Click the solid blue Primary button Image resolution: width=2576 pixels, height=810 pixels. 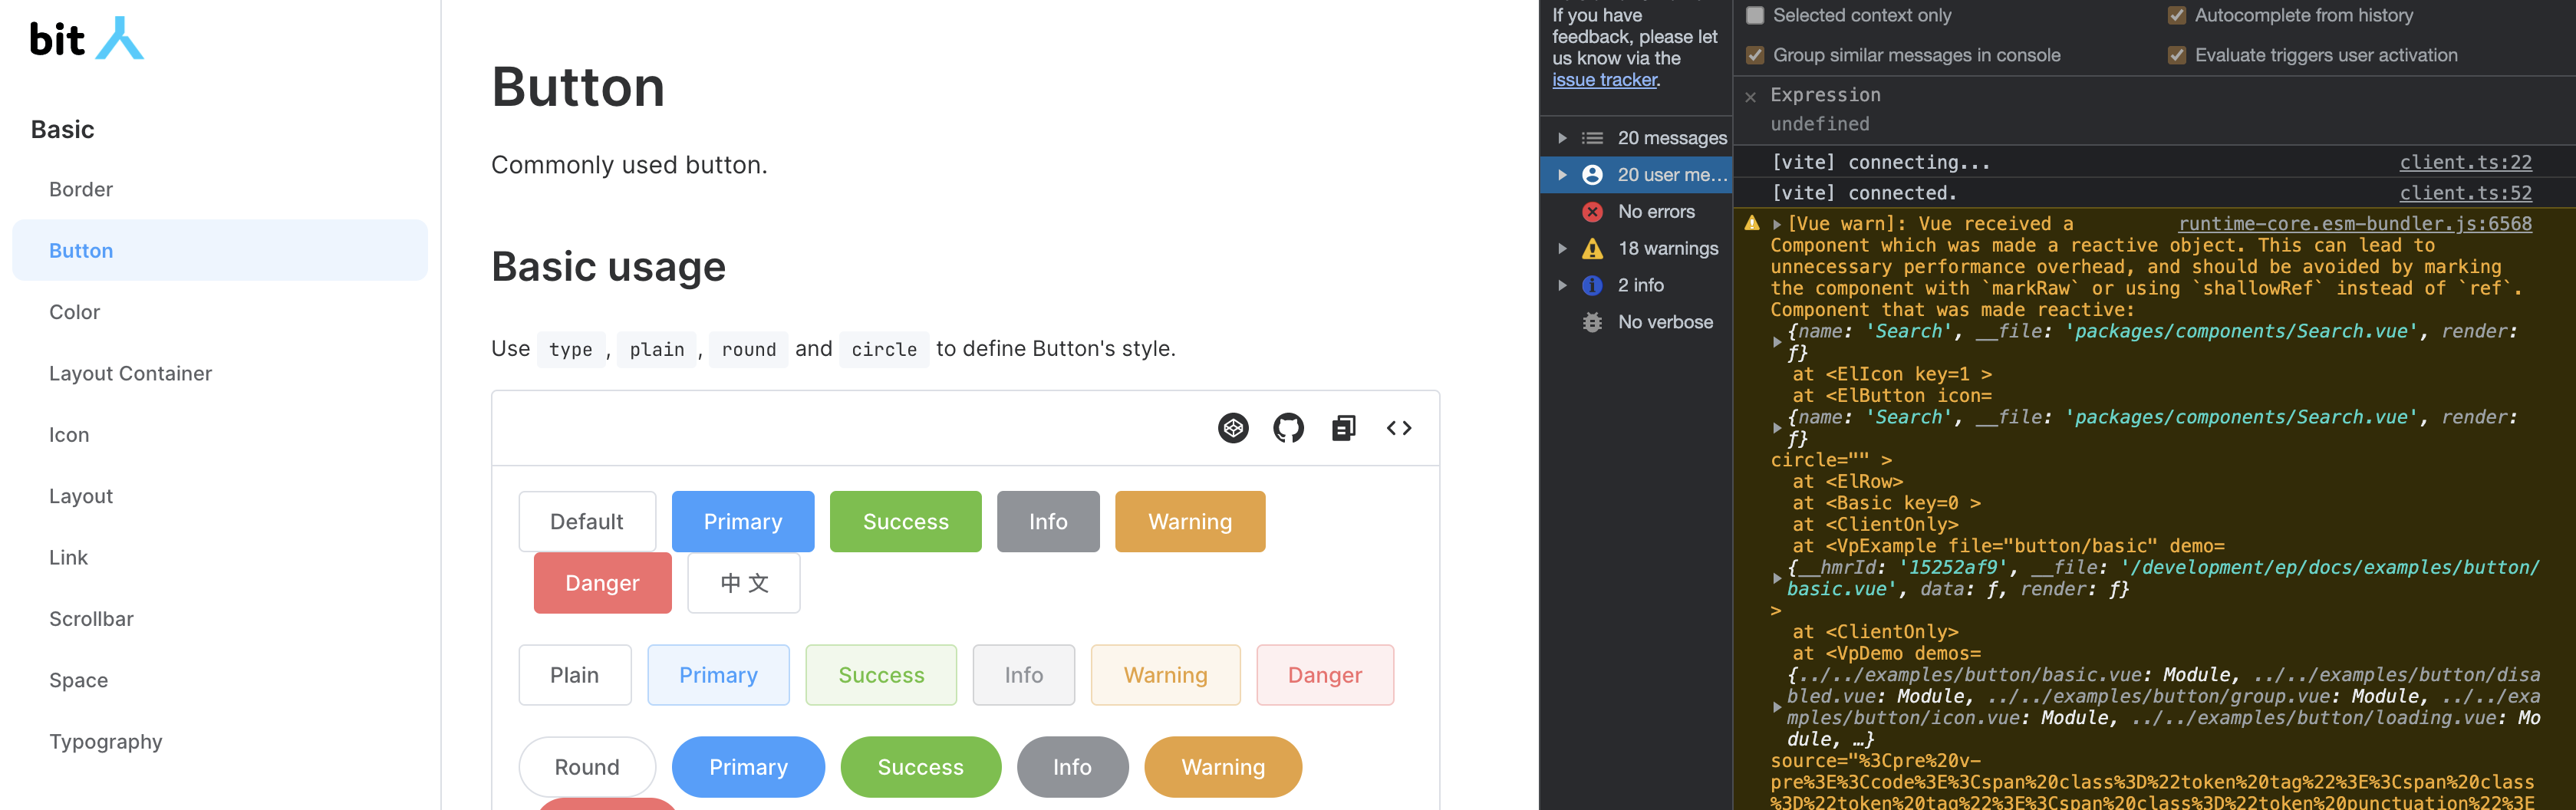coord(743,521)
